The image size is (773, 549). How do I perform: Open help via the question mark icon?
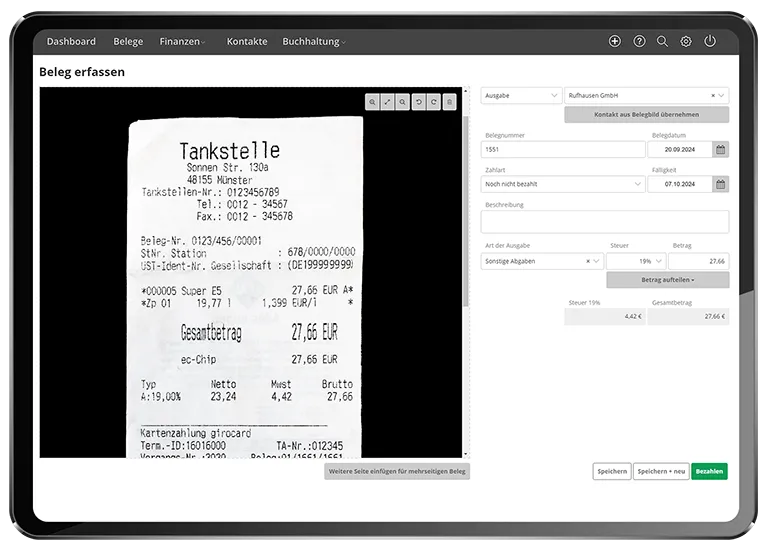coord(639,41)
